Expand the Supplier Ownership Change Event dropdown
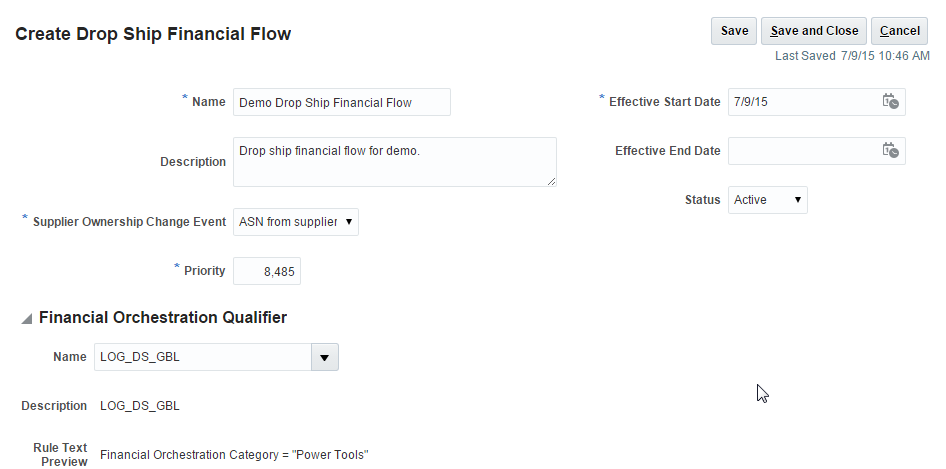This screenshot has width=946, height=469. (295, 222)
